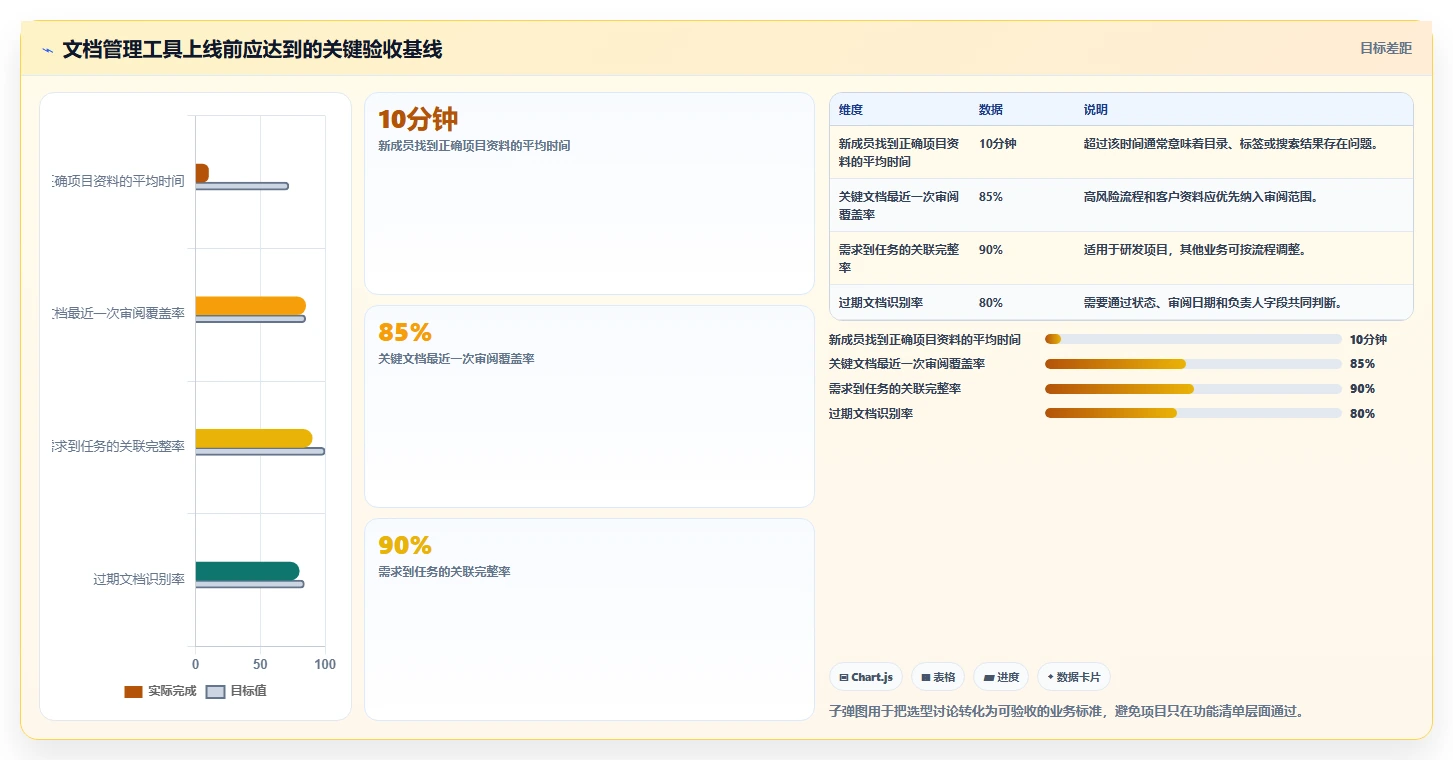Click the 过期文档识别率 axis label in chart
The height and width of the screenshot is (760, 1453).
pyautogui.click(x=139, y=579)
